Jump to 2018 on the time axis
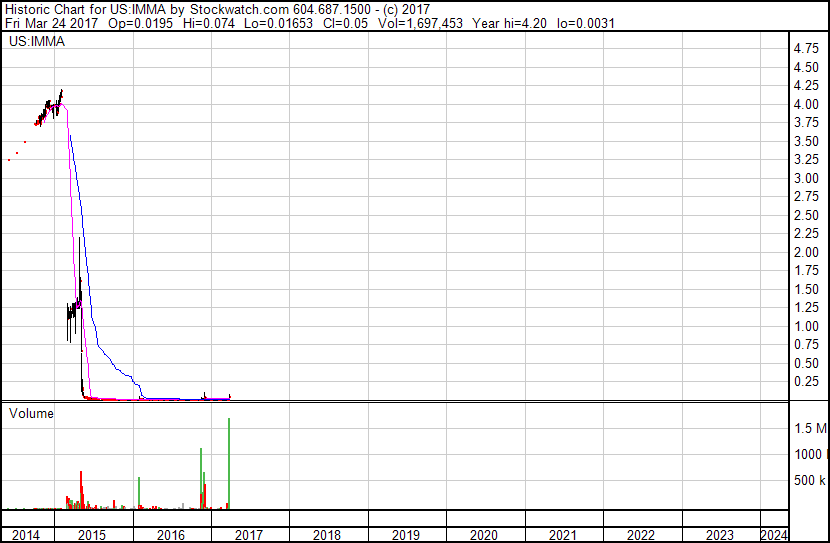Viewport: 830px width, 543px height. (x=327, y=535)
